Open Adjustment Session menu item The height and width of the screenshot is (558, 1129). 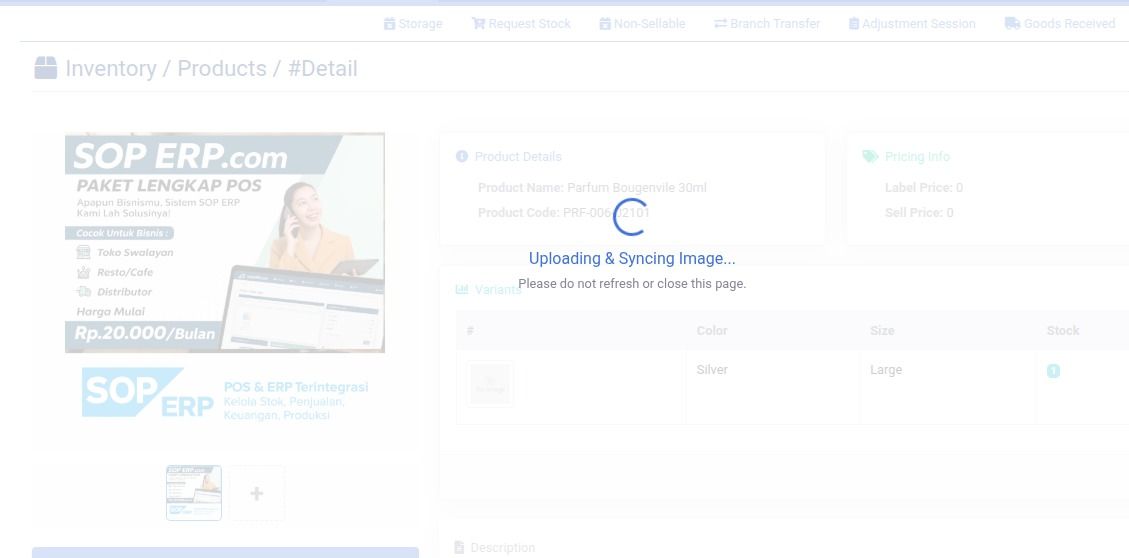point(912,24)
